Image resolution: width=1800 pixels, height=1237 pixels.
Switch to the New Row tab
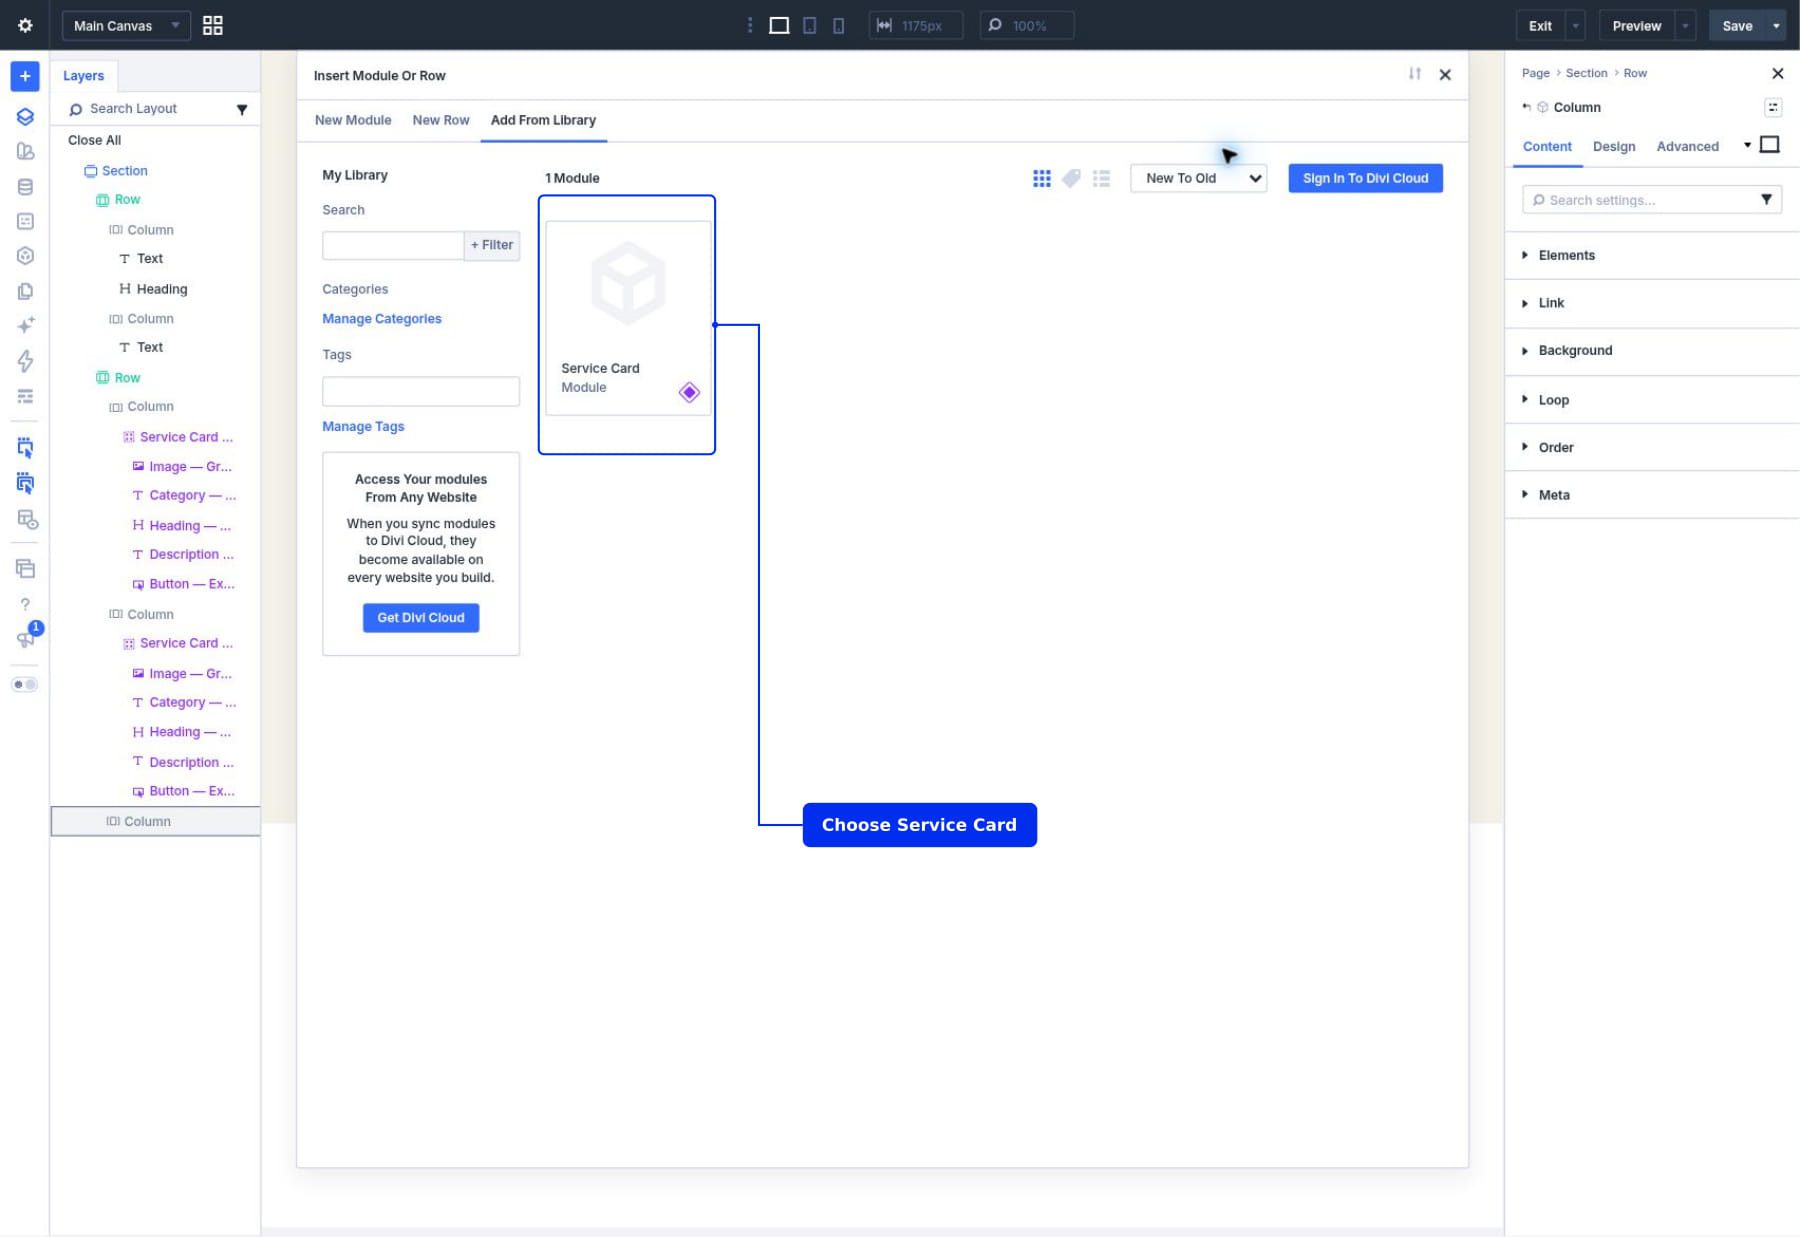441,120
